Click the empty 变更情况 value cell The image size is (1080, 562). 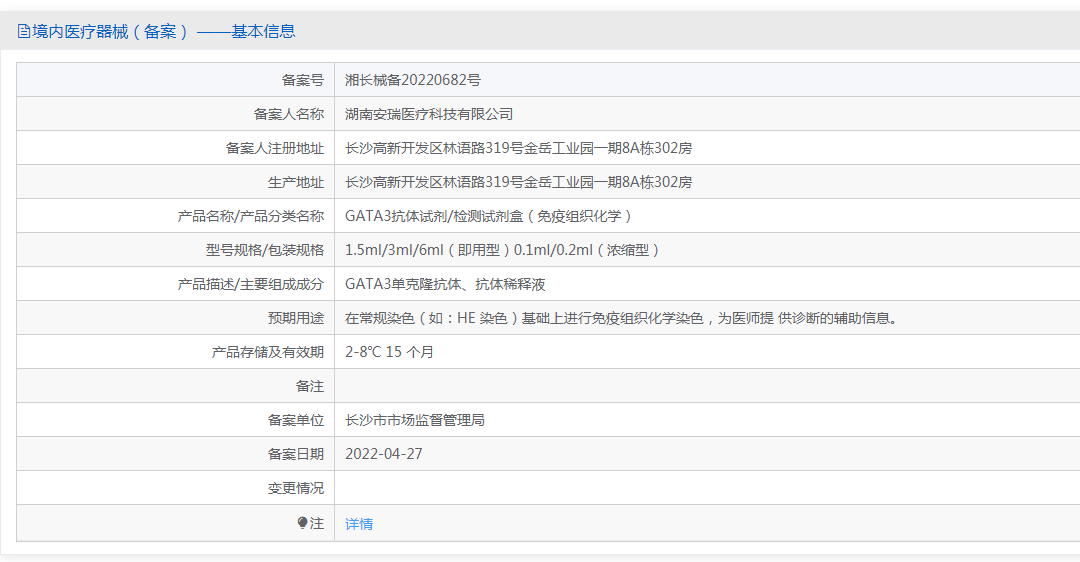click(707, 488)
